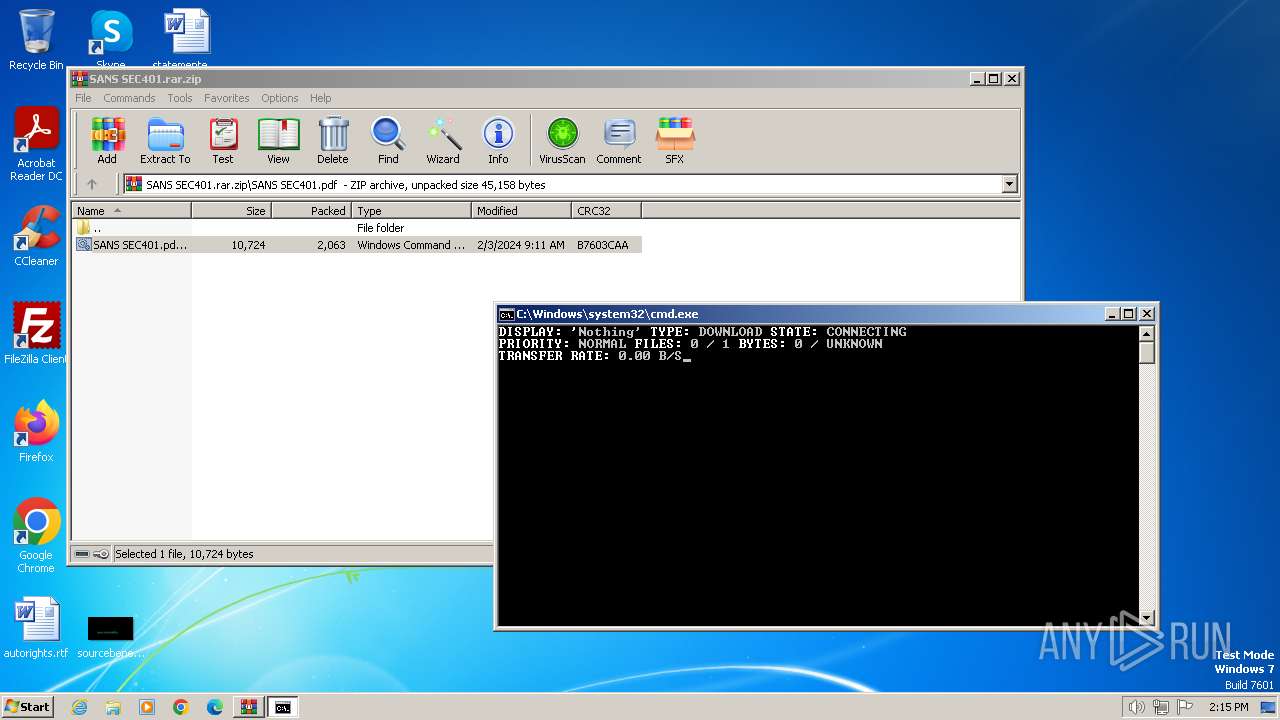Click the statements Word document desktop icon
This screenshot has height=720, width=1280.
coord(187,40)
